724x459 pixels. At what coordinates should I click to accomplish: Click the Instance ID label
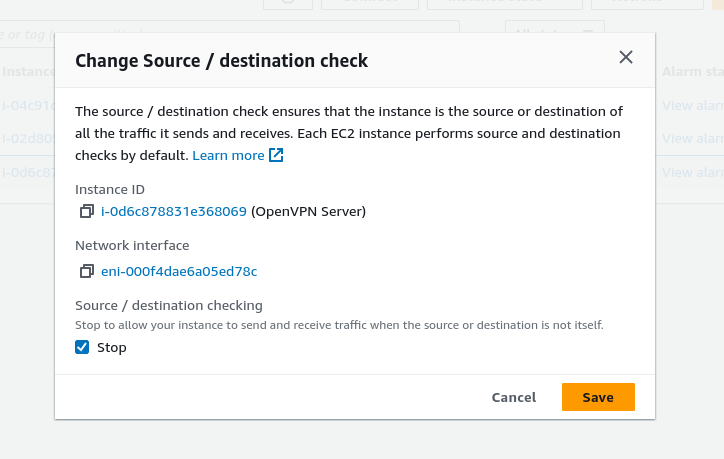click(110, 189)
